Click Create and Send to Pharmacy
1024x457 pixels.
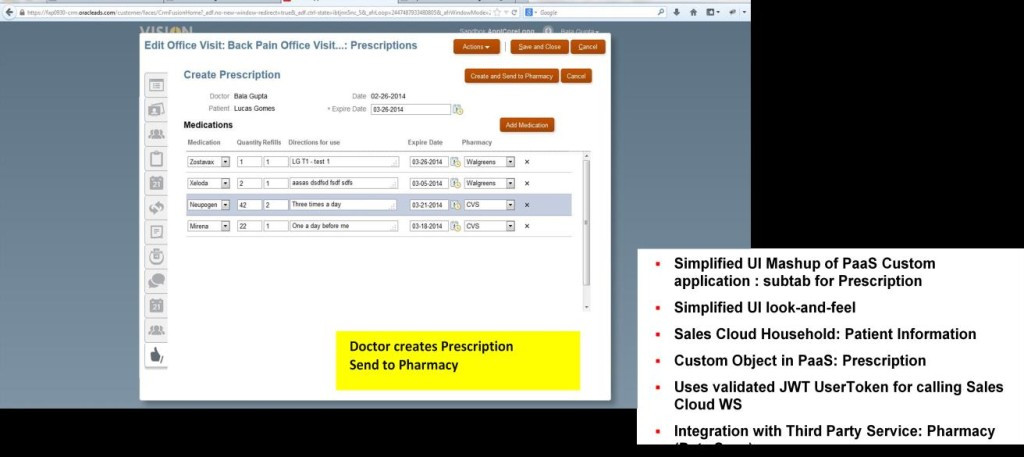511,76
